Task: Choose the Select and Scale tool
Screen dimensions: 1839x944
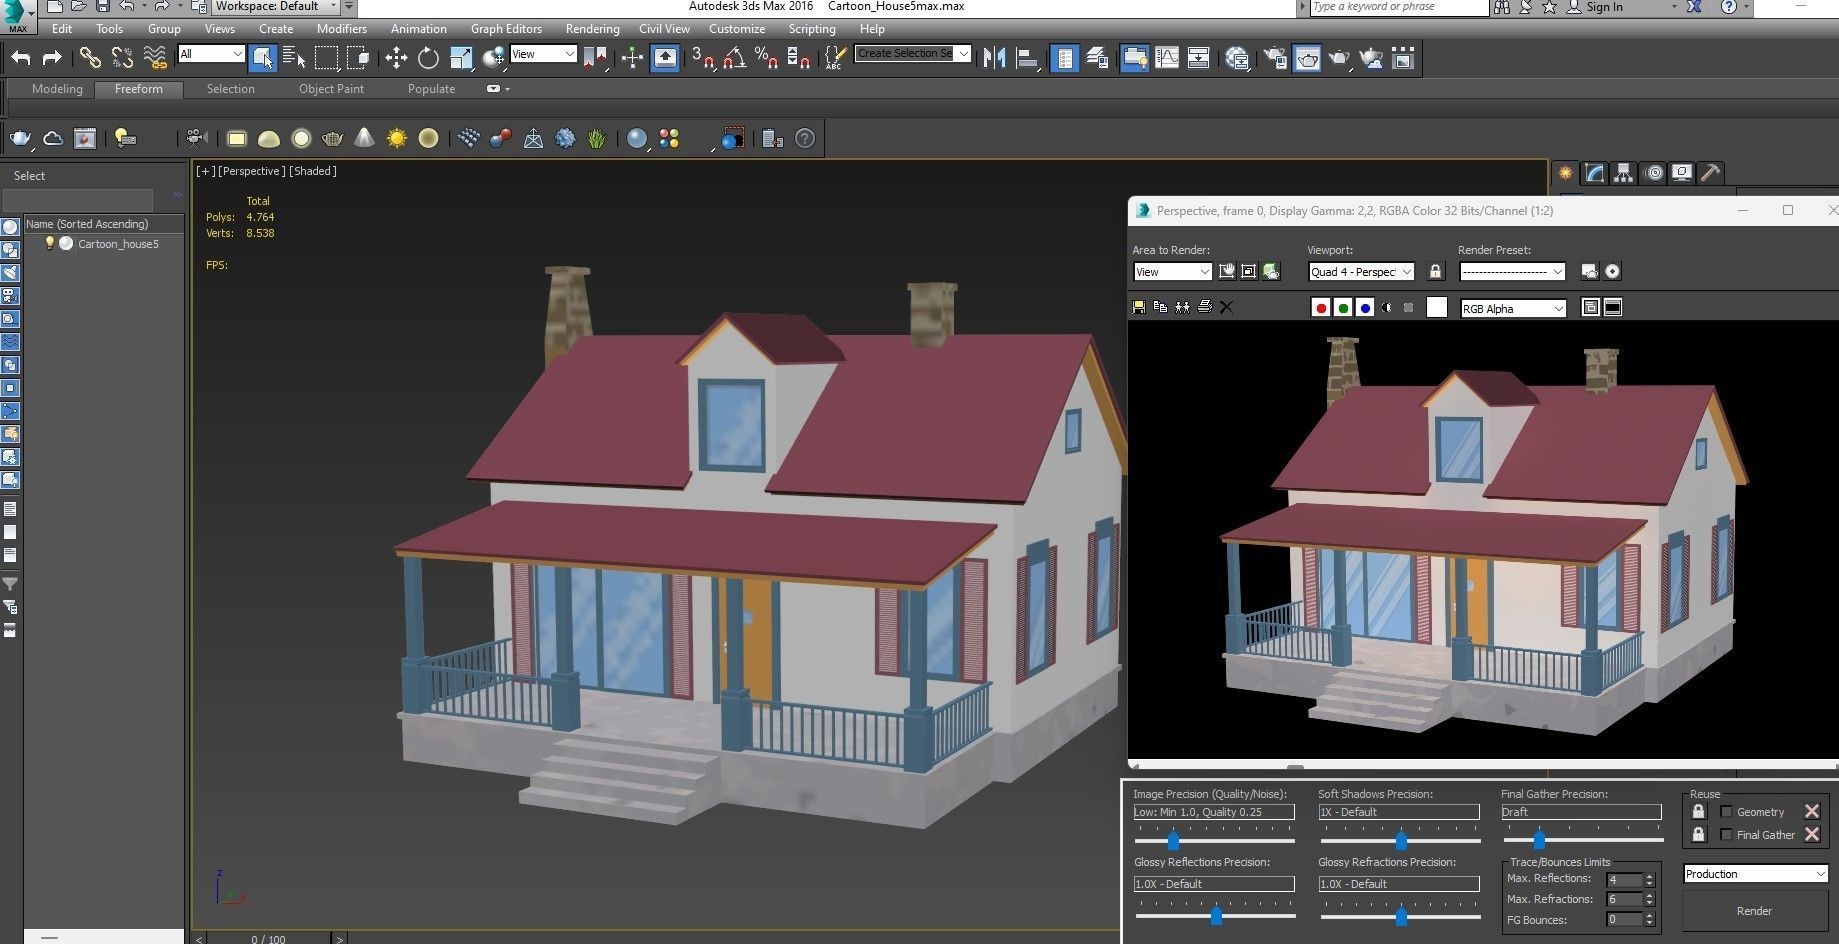Action: click(x=461, y=58)
